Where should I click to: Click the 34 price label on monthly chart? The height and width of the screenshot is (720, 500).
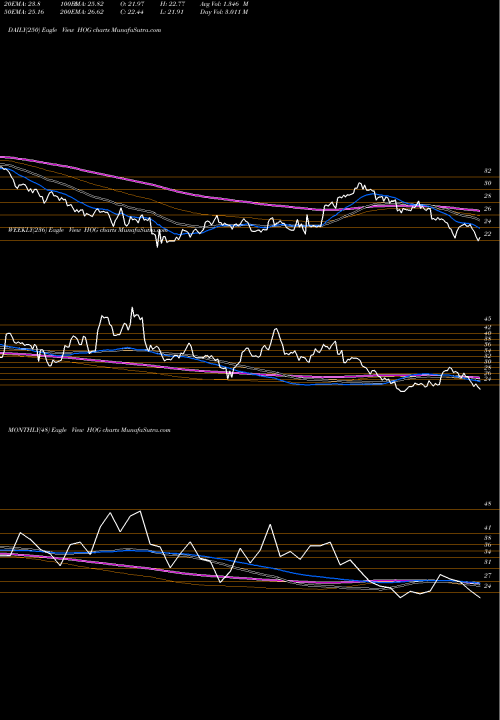(x=487, y=552)
